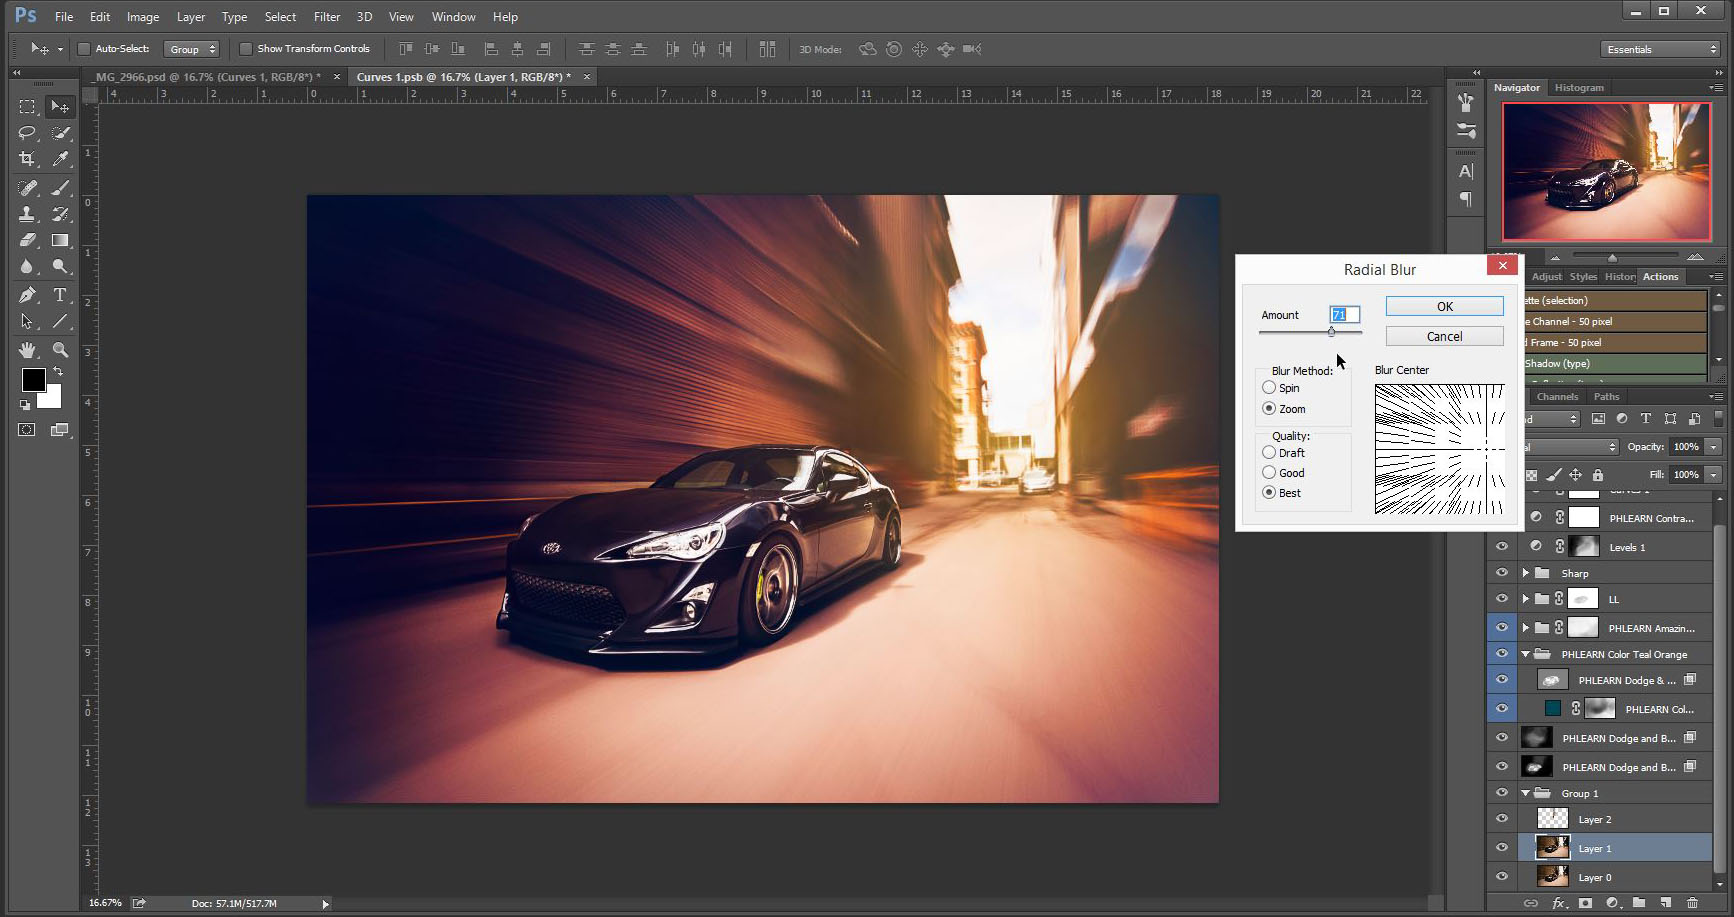Select the Zoom tool in toolbox
This screenshot has height=917, width=1734.
click(x=60, y=350)
